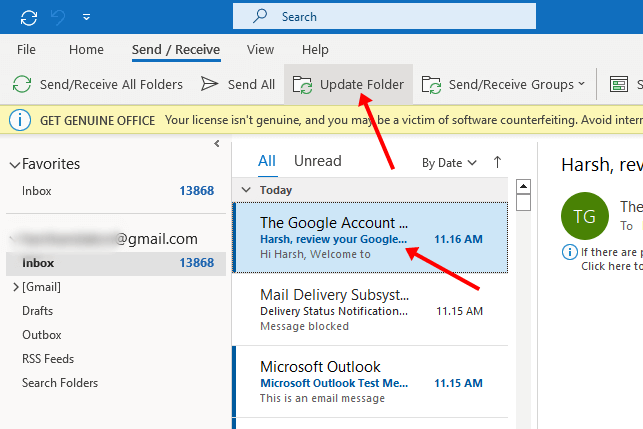The width and height of the screenshot is (643, 429).
Task: Switch to the View ribbon tab
Action: 260,50
